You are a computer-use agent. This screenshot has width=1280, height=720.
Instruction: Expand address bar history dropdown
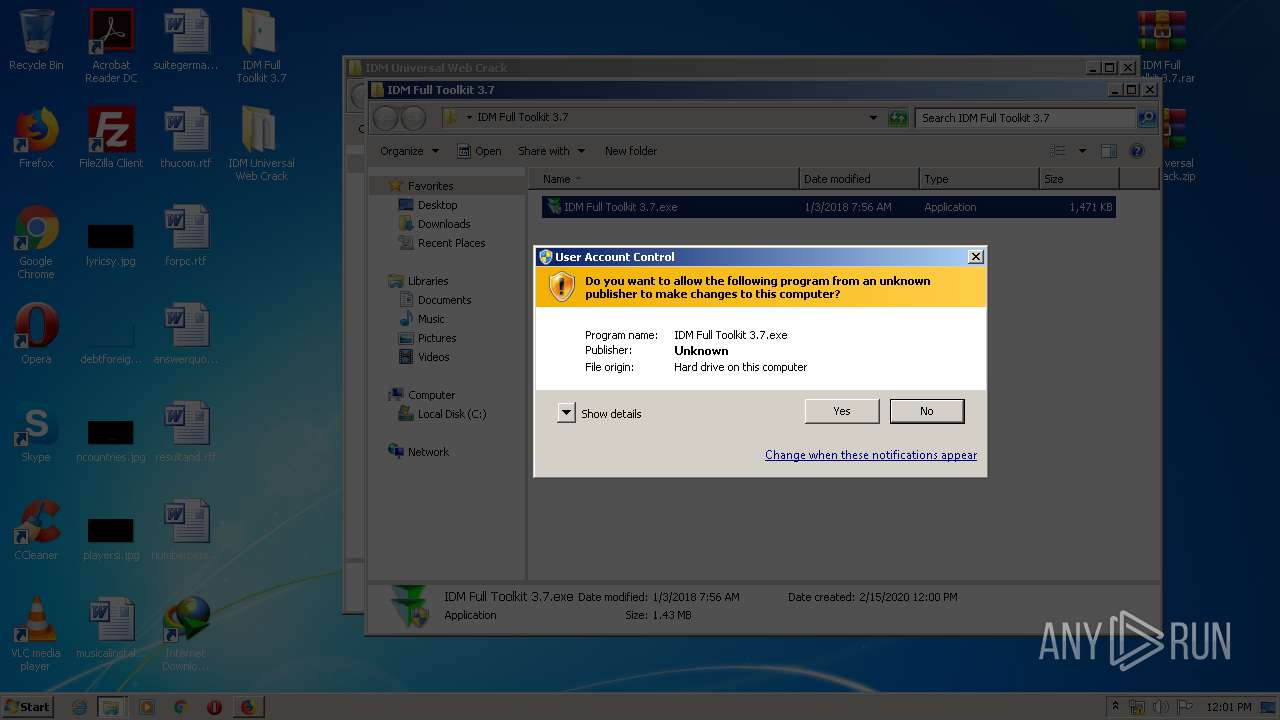point(875,118)
